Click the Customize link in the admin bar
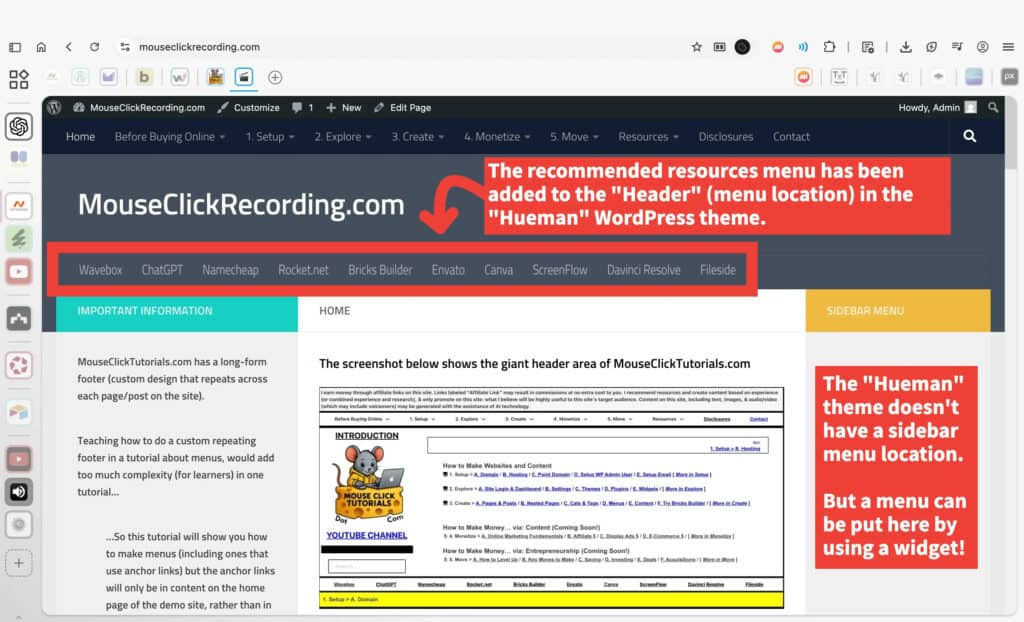Screen dimensions: 1024x622 pos(248,107)
